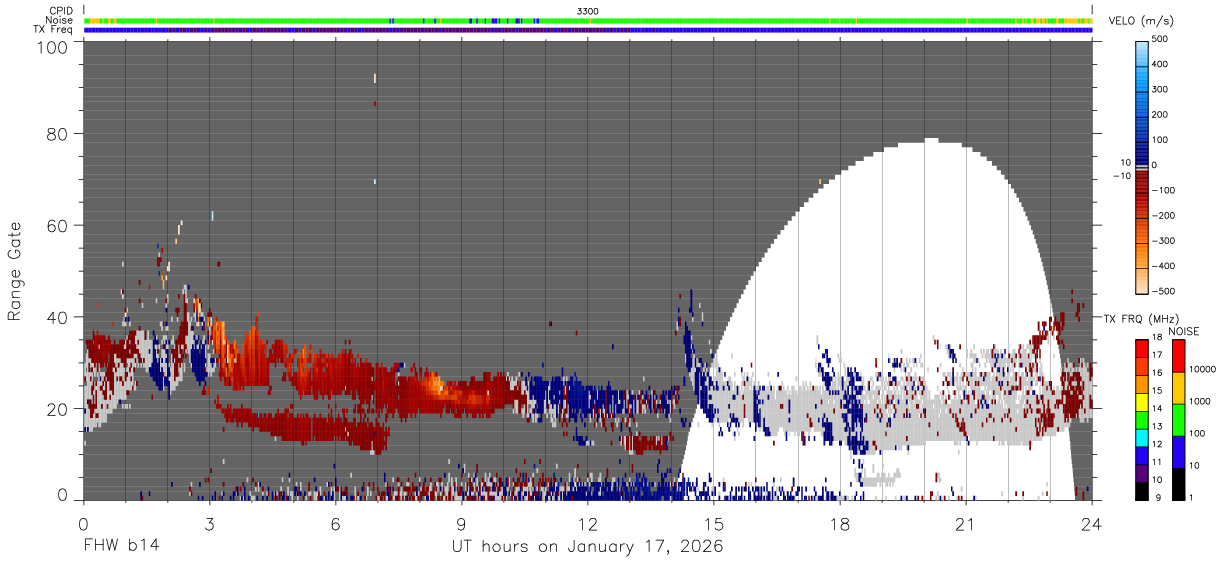This screenshot has width=1228, height=567.
Task: Click the UT hours date caption
Action: click(588, 548)
